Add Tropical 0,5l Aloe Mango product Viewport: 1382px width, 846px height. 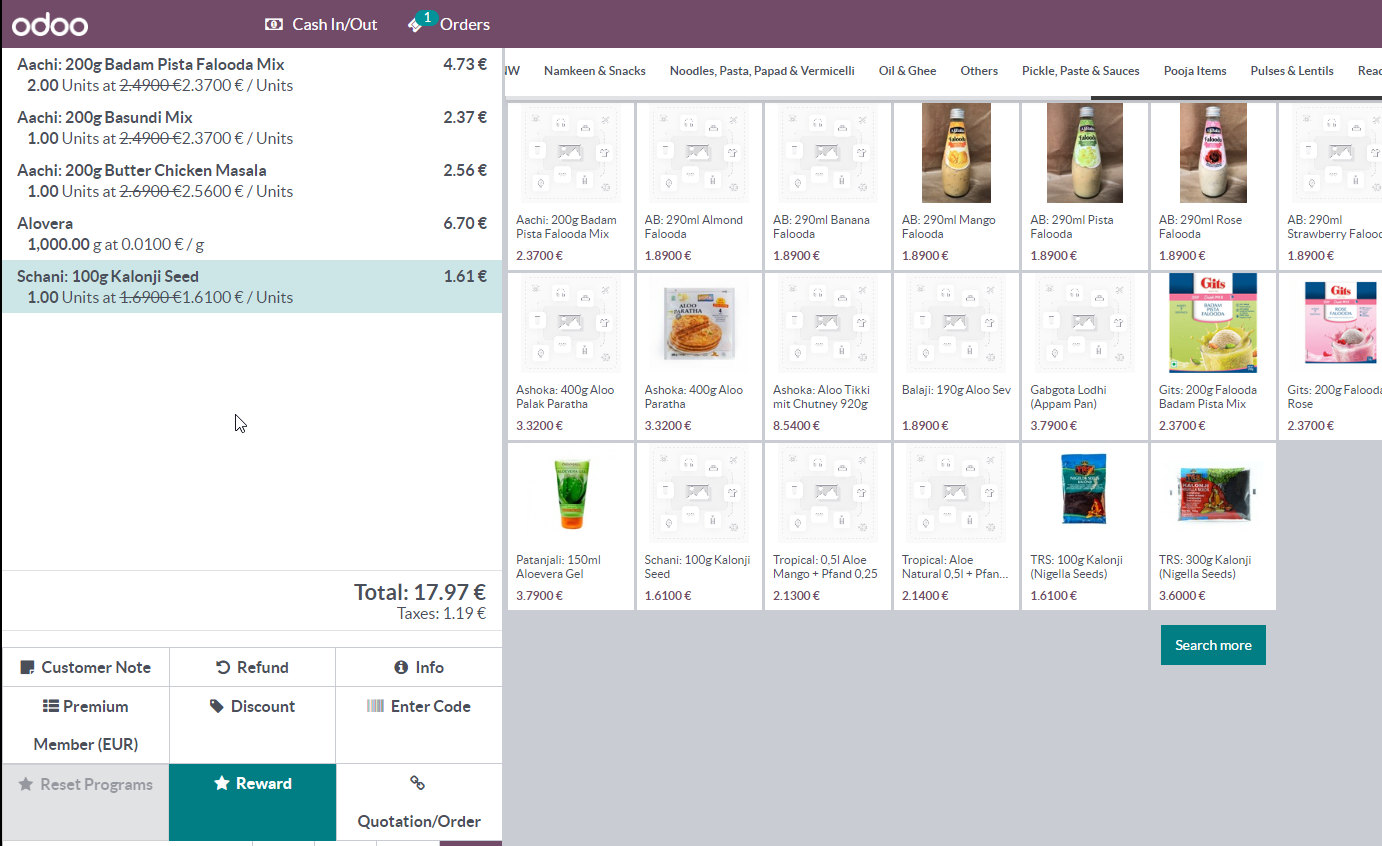point(827,526)
